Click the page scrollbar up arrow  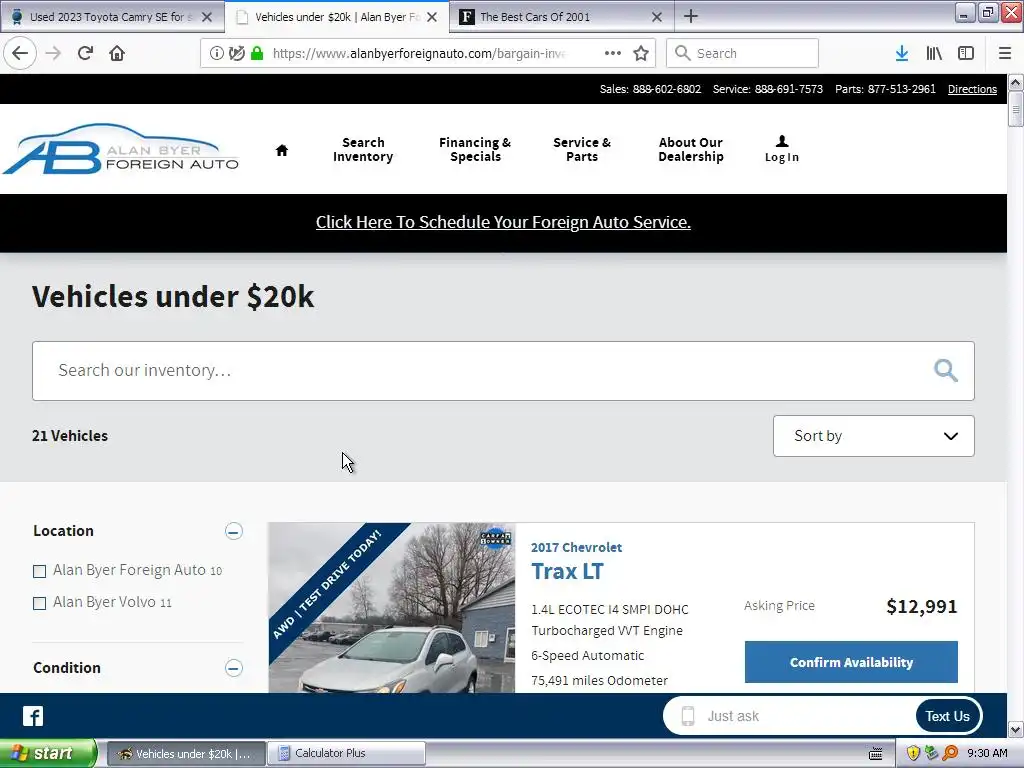pyautogui.click(x=1016, y=82)
